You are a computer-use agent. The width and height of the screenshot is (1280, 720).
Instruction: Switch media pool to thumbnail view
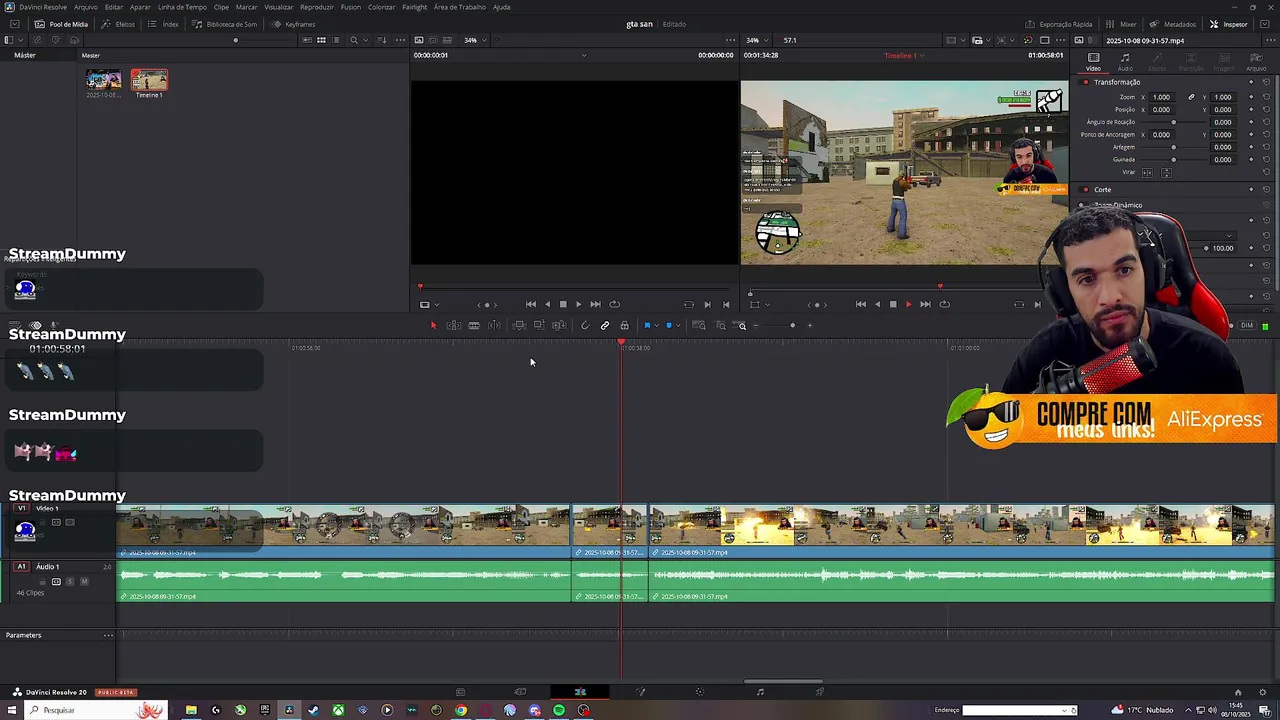point(321,40)
